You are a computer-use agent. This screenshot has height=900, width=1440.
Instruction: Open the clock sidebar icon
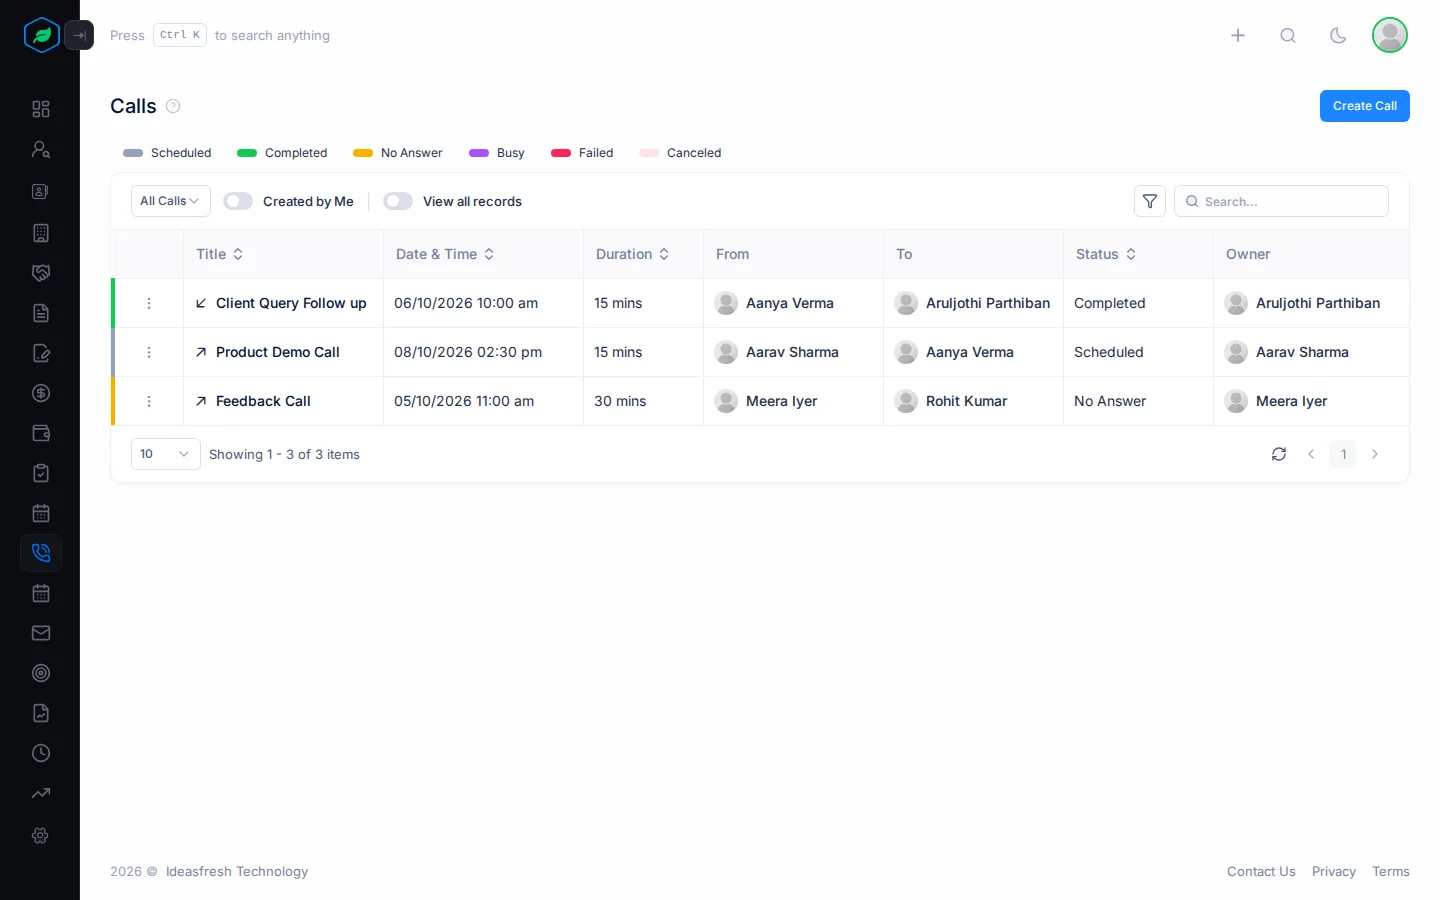tap(41, 753)
